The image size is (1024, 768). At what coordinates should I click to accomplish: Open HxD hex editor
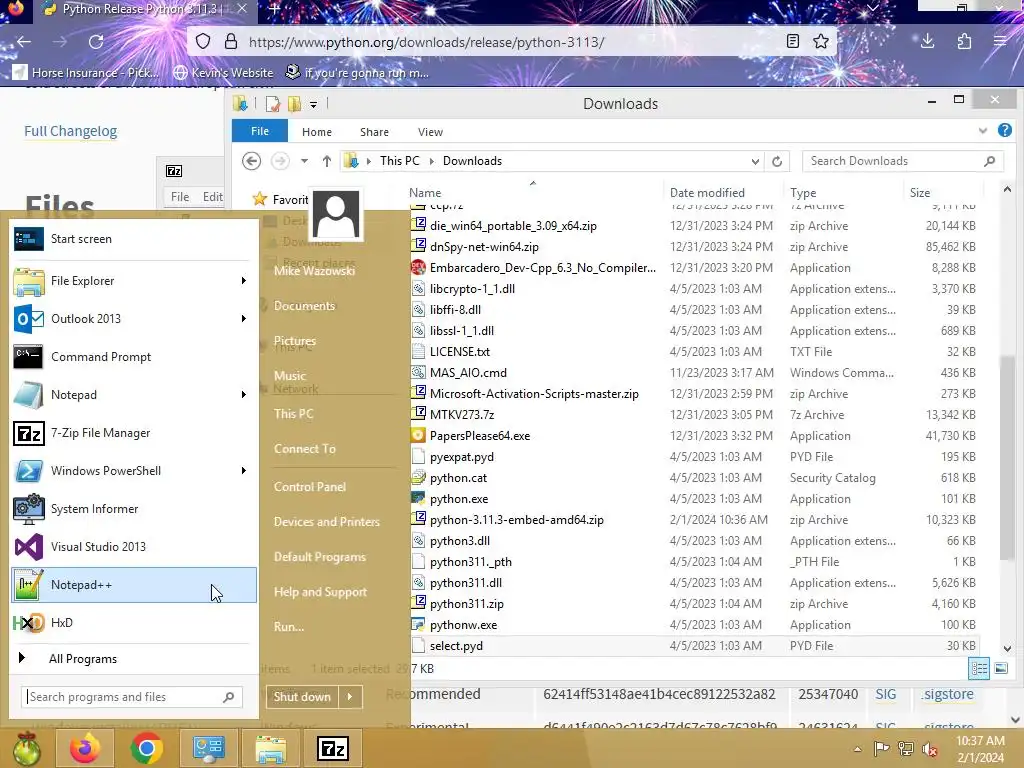133,623
